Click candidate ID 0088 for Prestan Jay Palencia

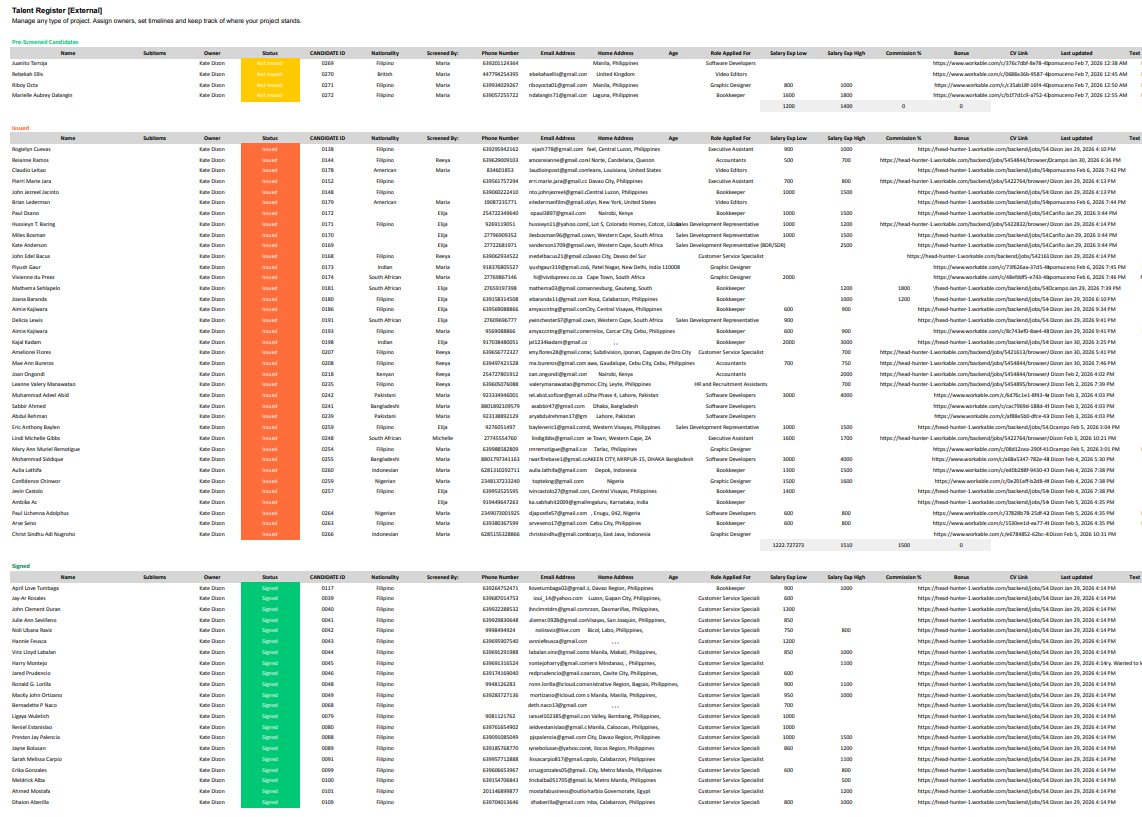[x=328, y=738]
